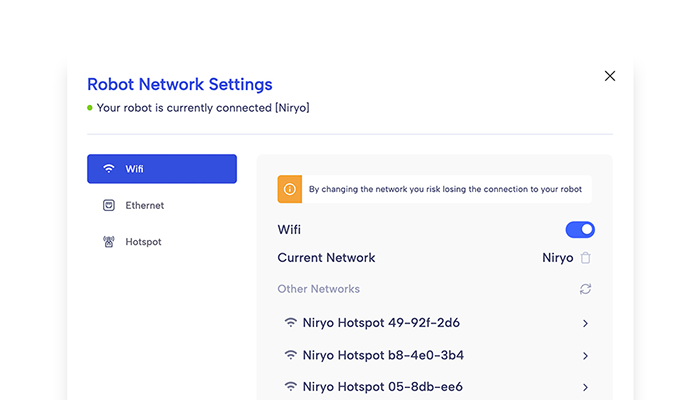Click the 'Robot Network Settings' title
This screenshot has height=400, width=700.
point(179,84)
